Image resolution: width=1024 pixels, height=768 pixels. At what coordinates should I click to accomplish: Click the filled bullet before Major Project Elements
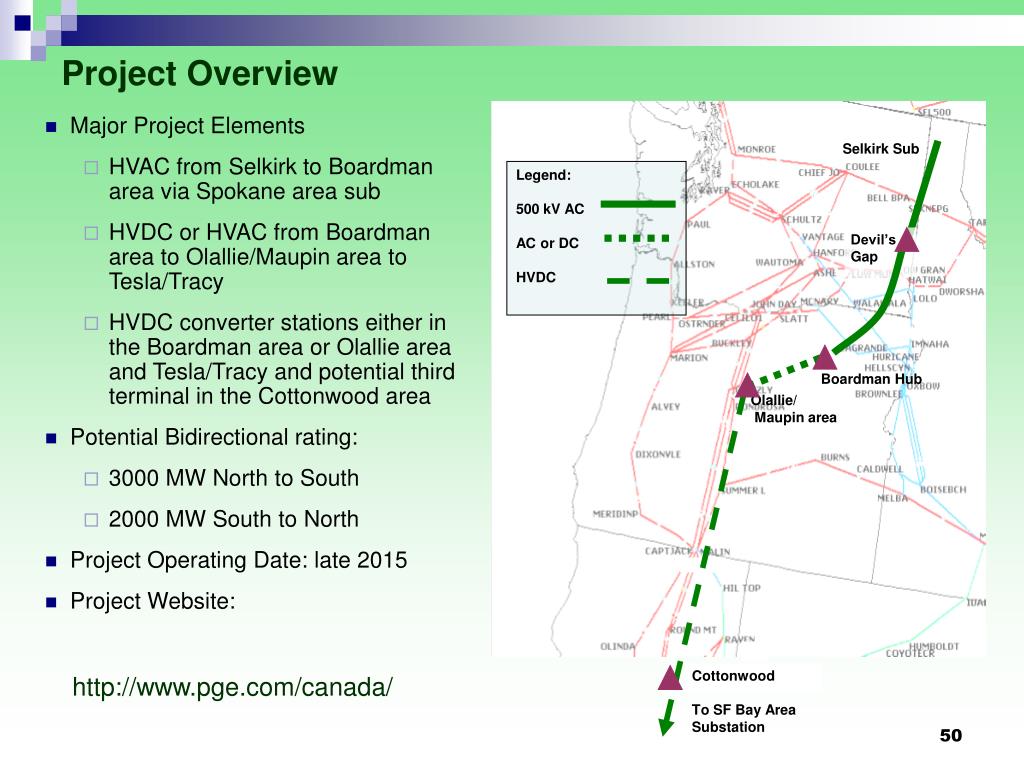[x=52, y=127]
